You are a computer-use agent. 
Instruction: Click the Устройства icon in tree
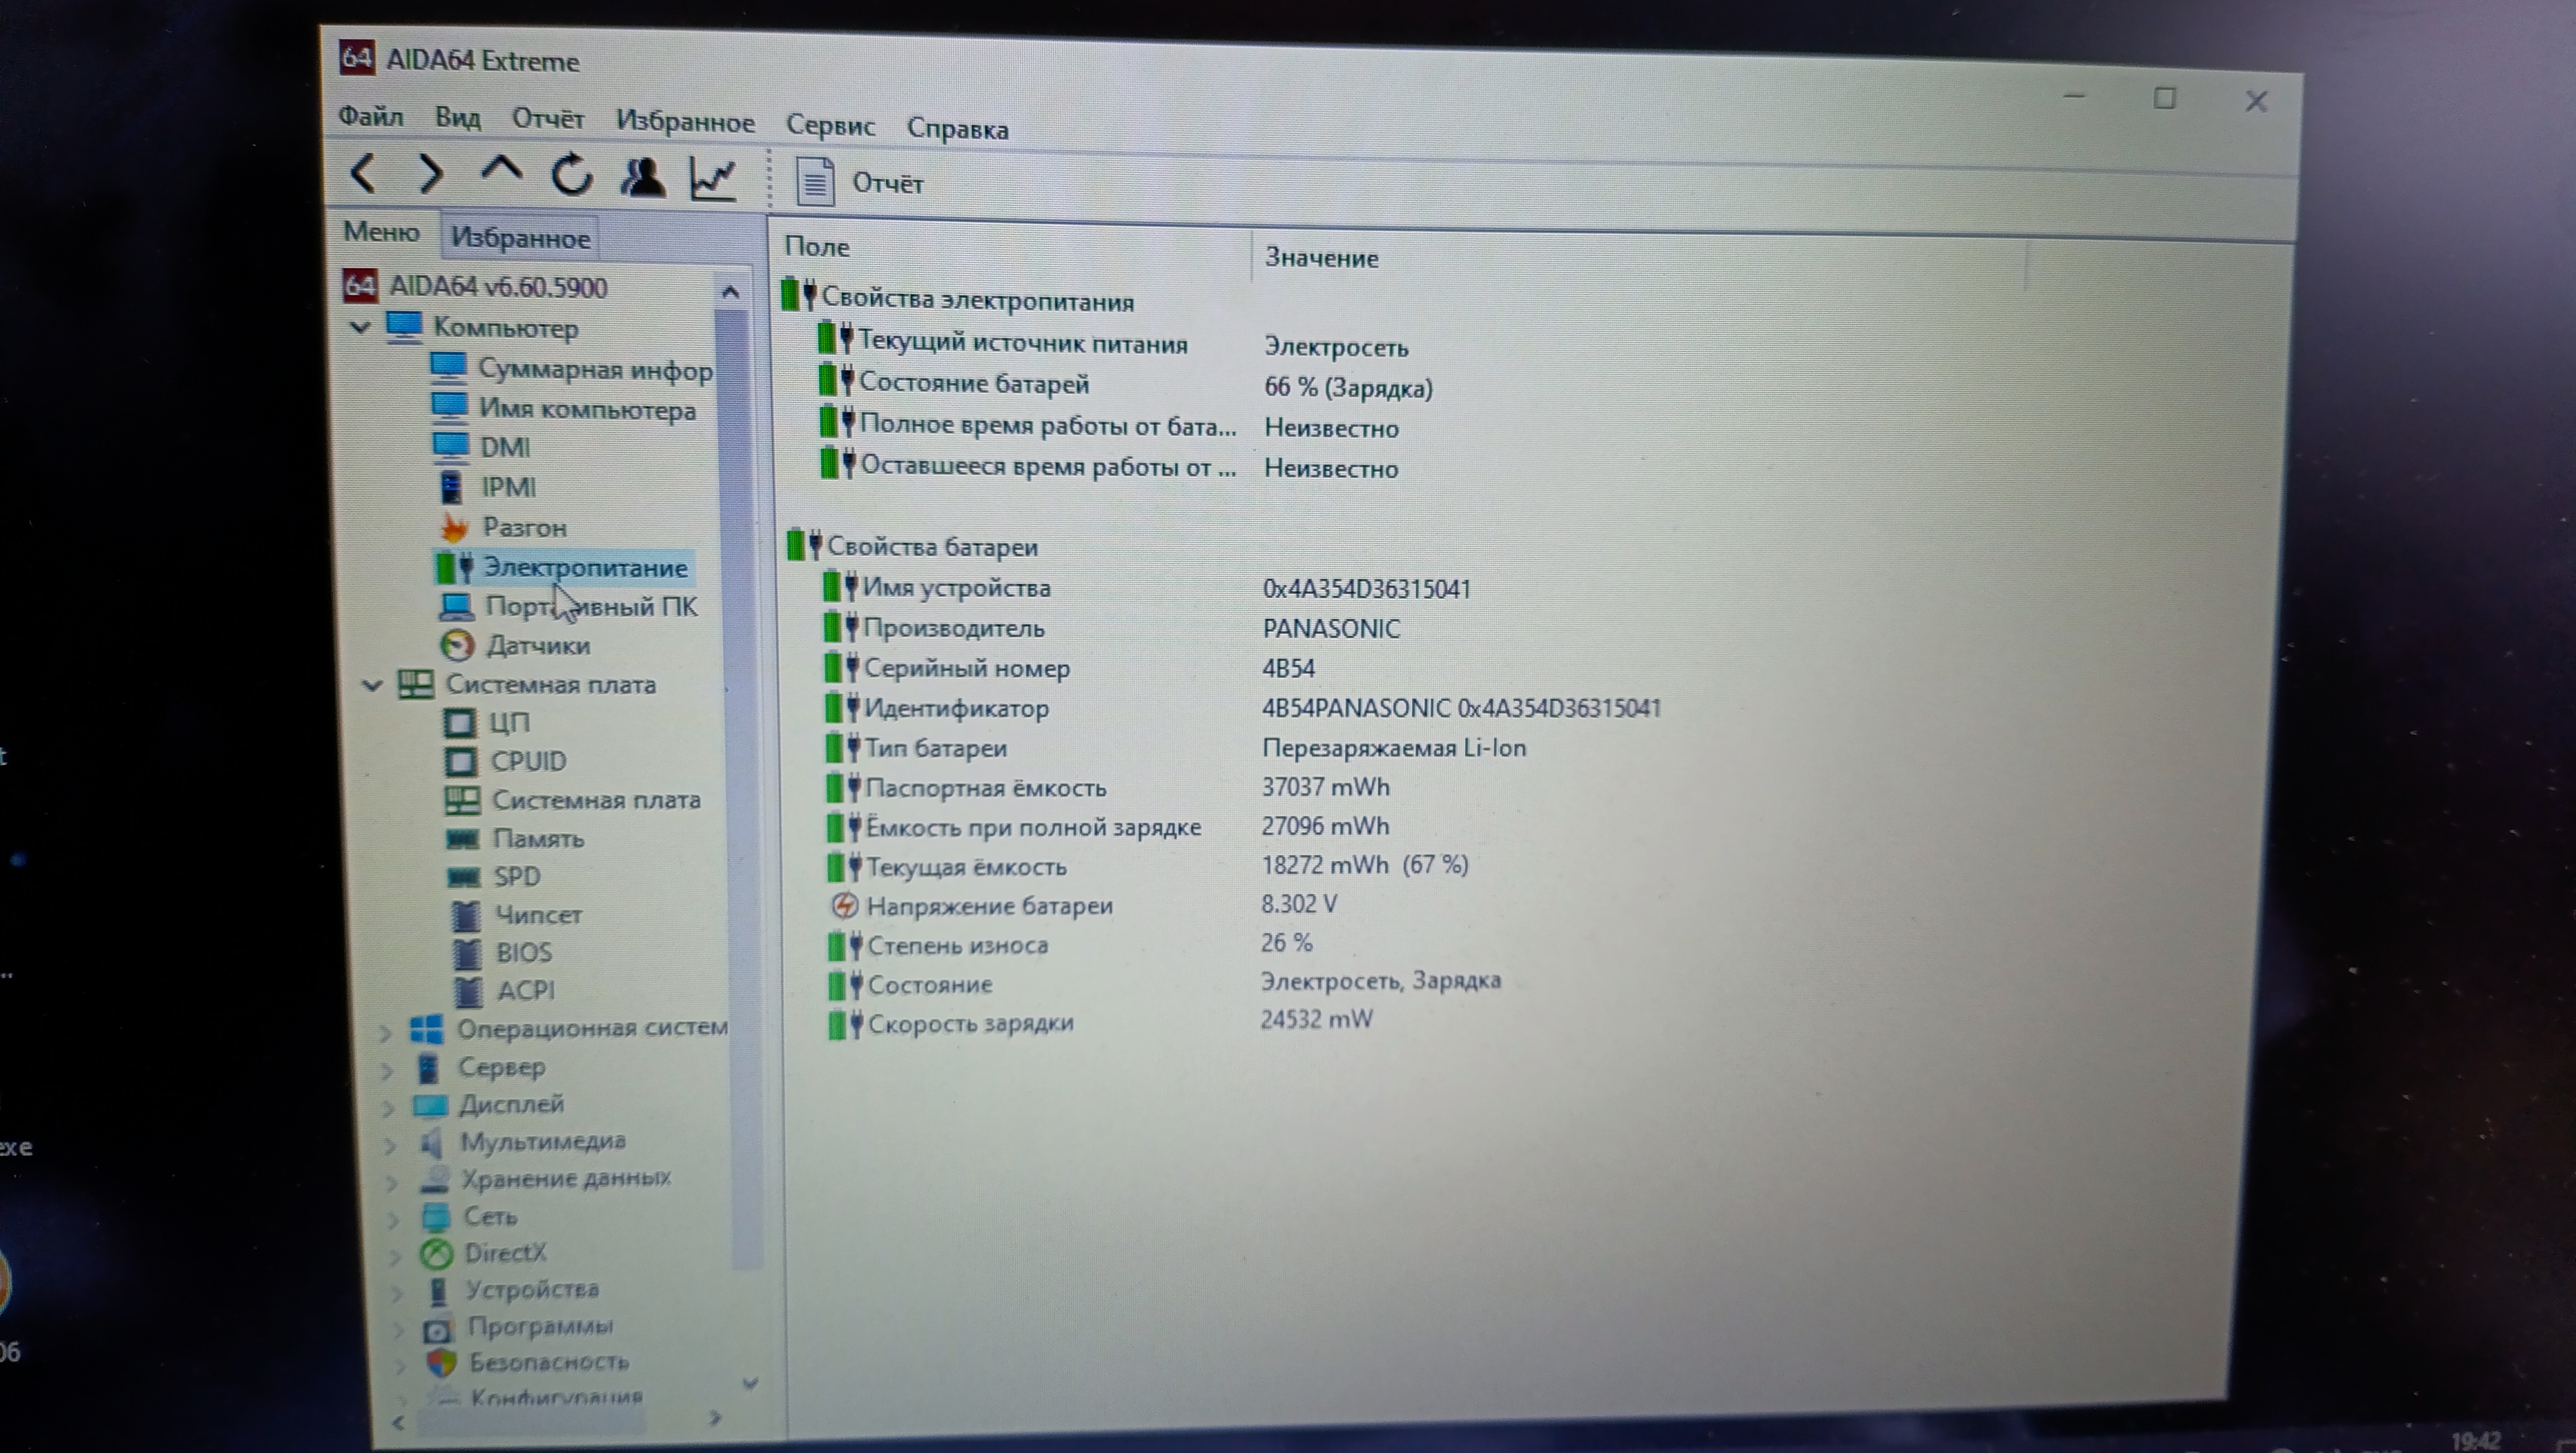pyautogui.click(x=437, y=1291)
